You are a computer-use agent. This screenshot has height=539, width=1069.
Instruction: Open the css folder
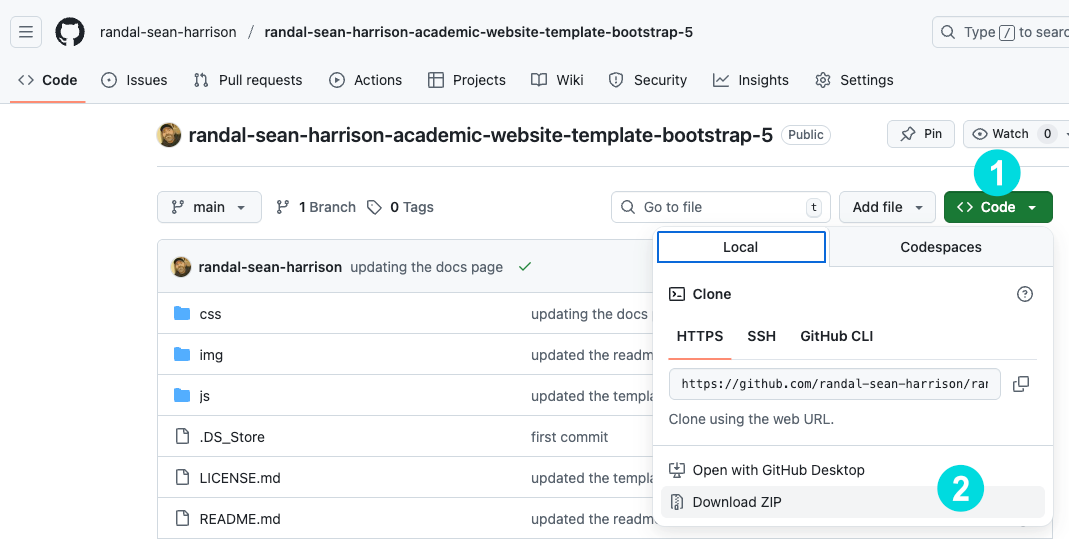point(210,314)
